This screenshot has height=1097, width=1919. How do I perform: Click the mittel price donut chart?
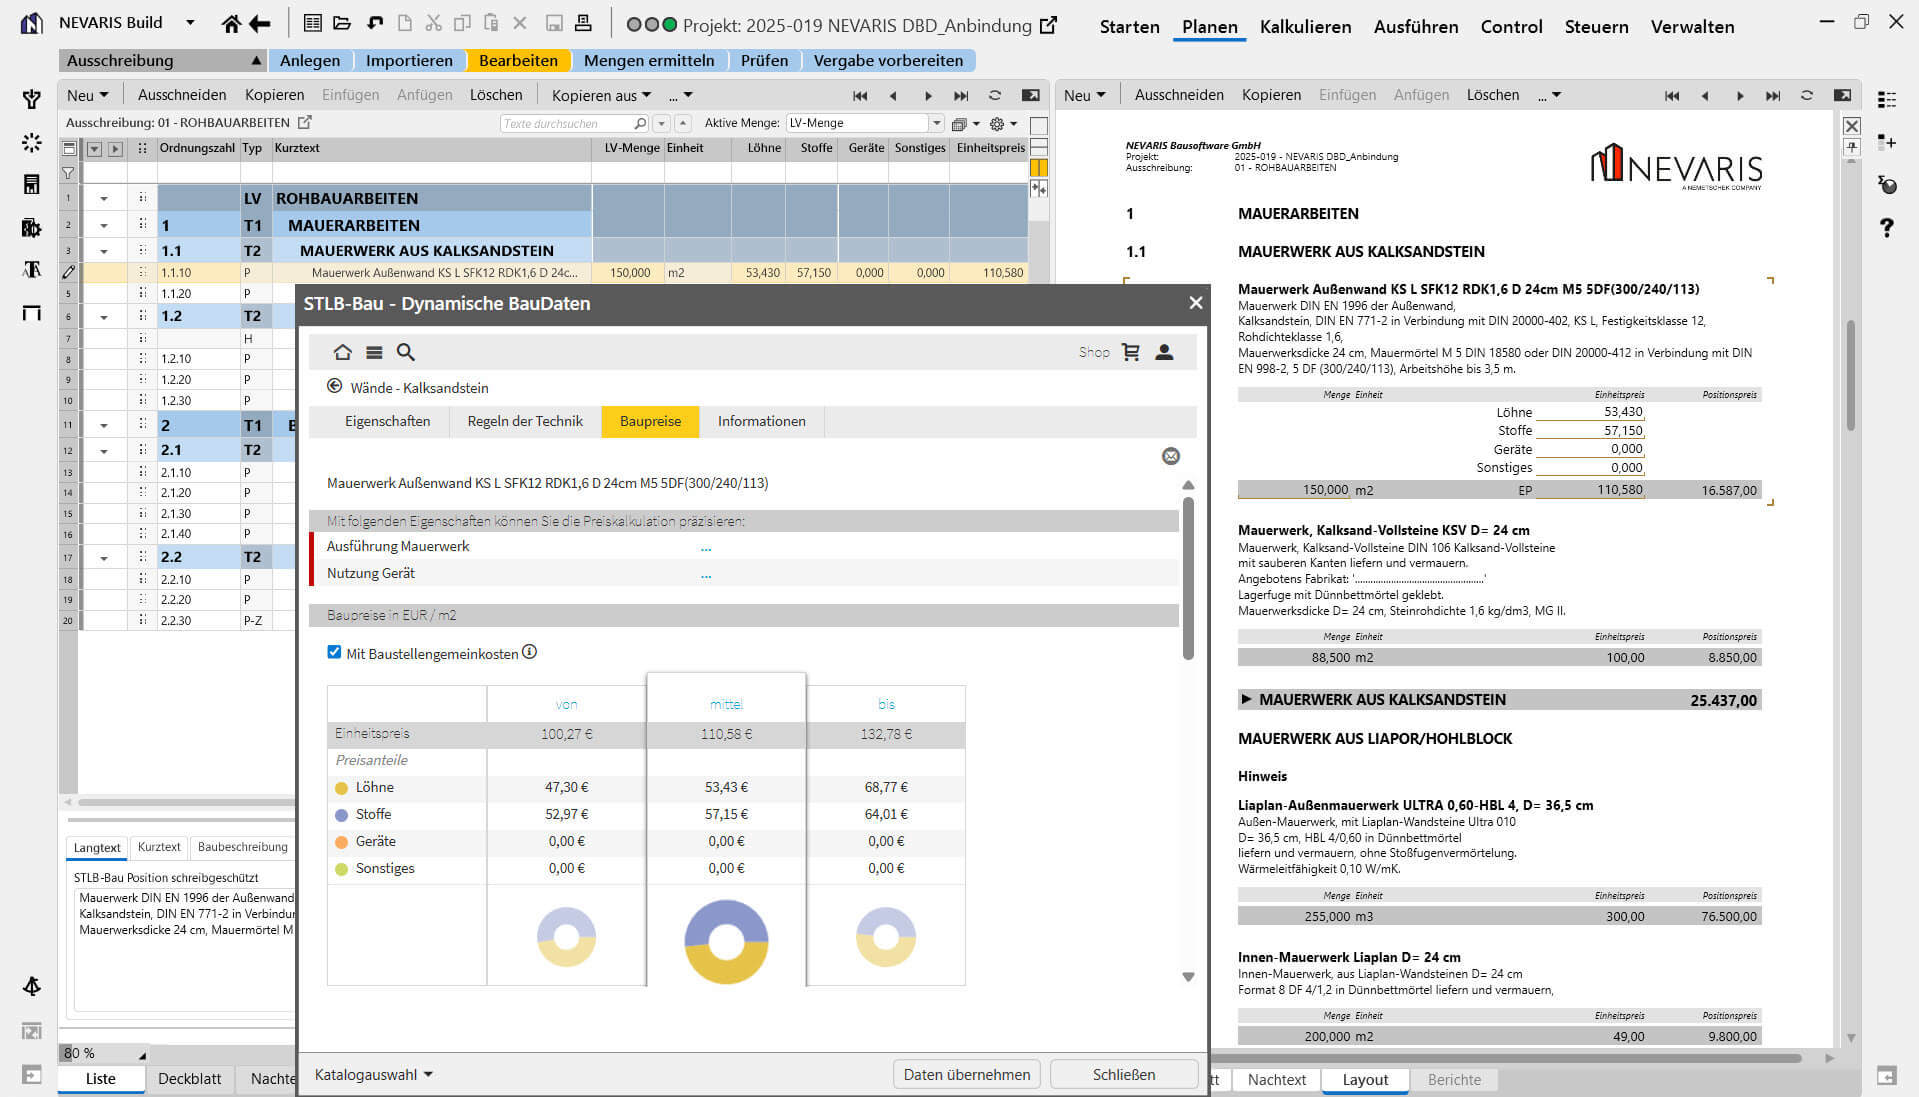726,941
